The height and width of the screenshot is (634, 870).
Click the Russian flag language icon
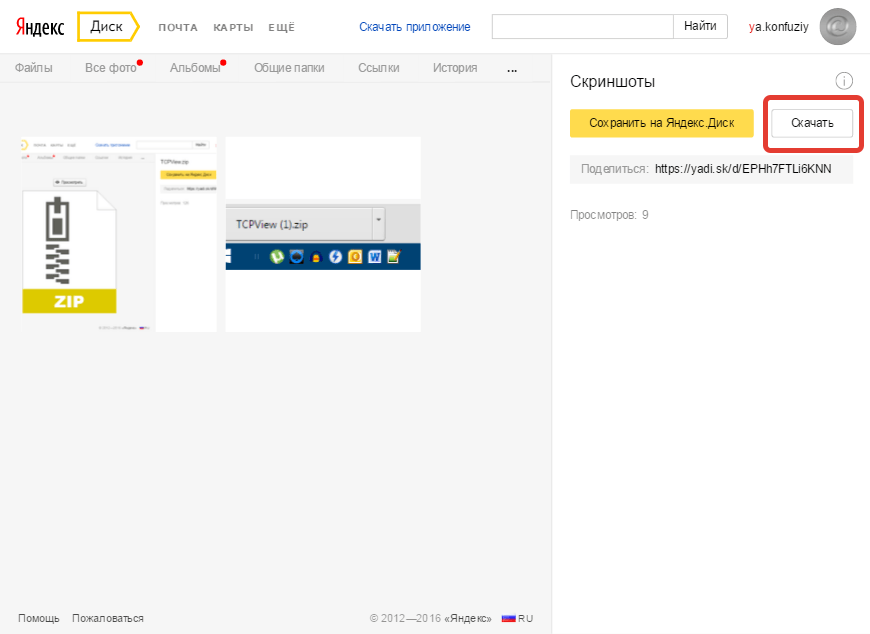click(x=508, y=618)
